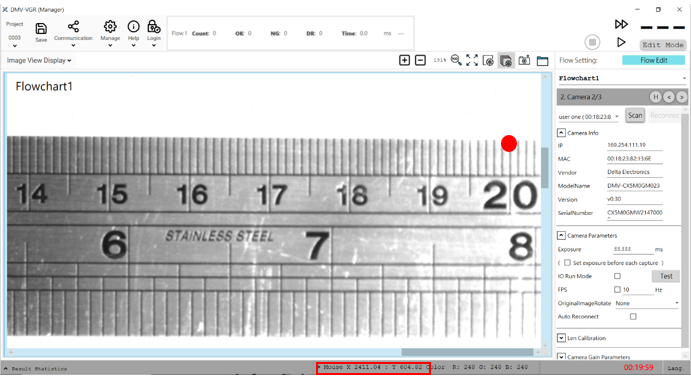
Task: Click the fit-to-screen expand arrows icon
Action: 472,60
